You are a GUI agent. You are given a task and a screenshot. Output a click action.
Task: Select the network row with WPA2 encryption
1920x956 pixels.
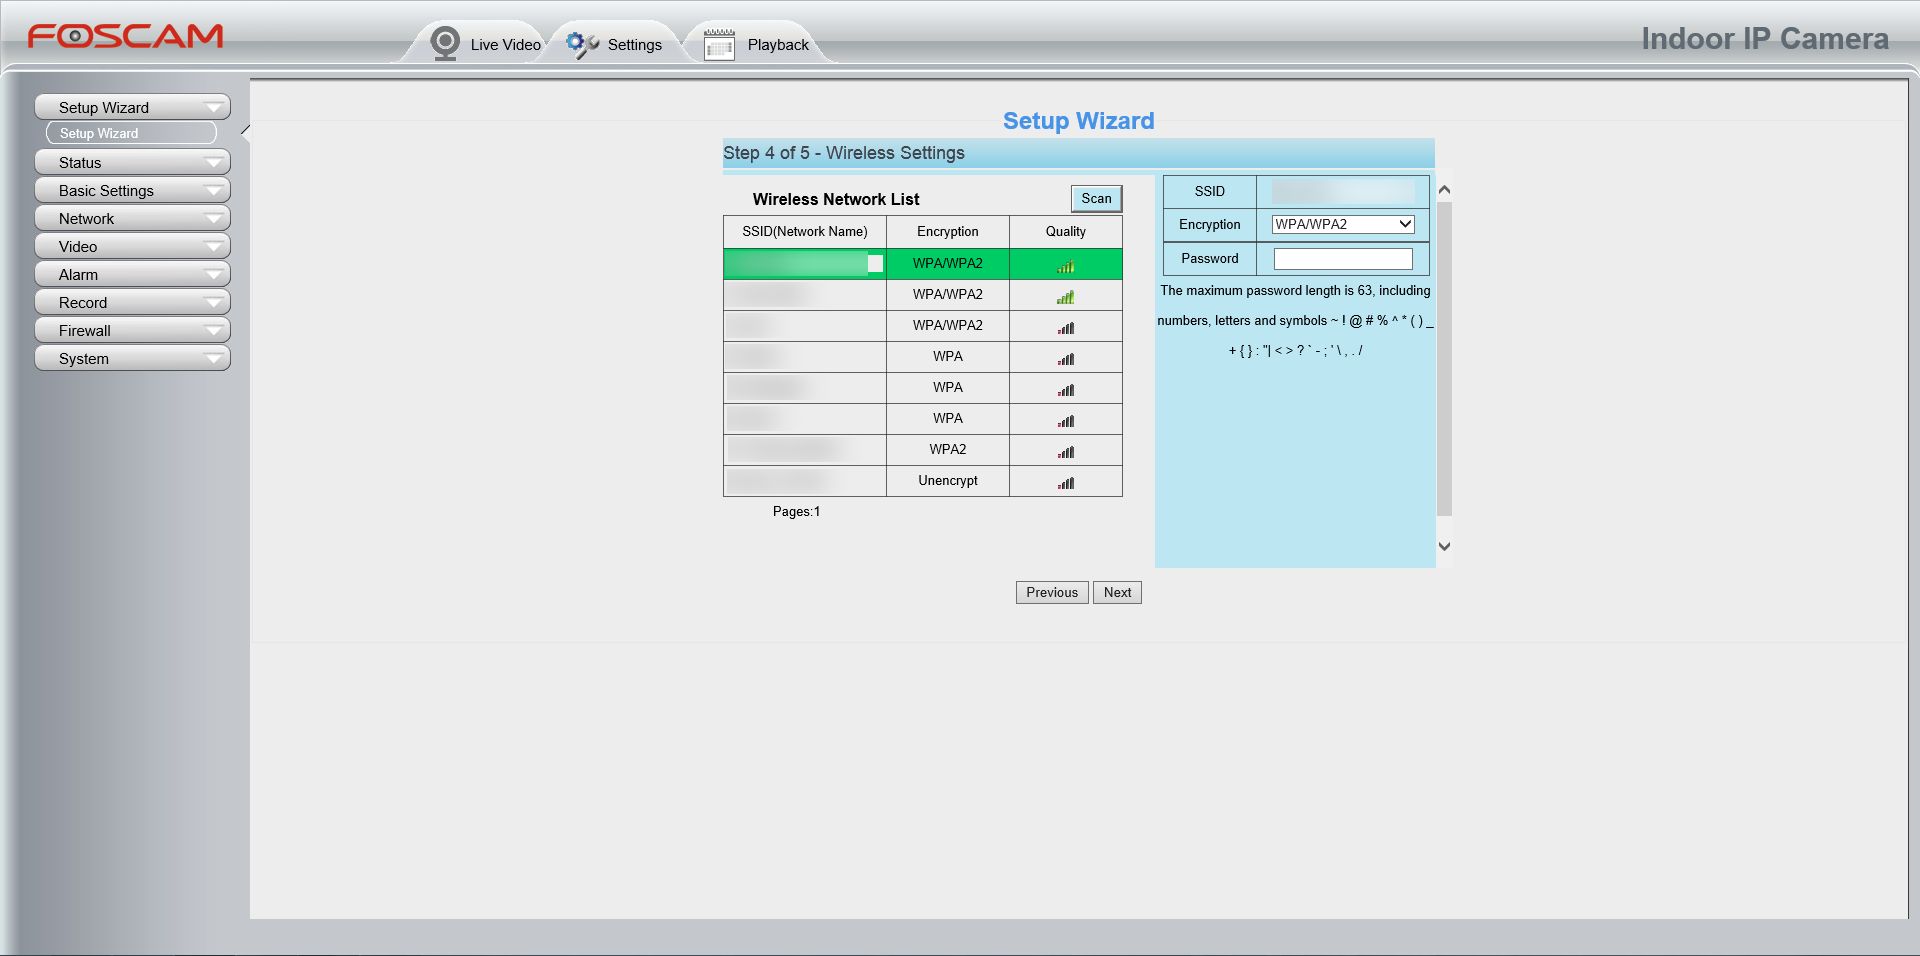point(922,450)
